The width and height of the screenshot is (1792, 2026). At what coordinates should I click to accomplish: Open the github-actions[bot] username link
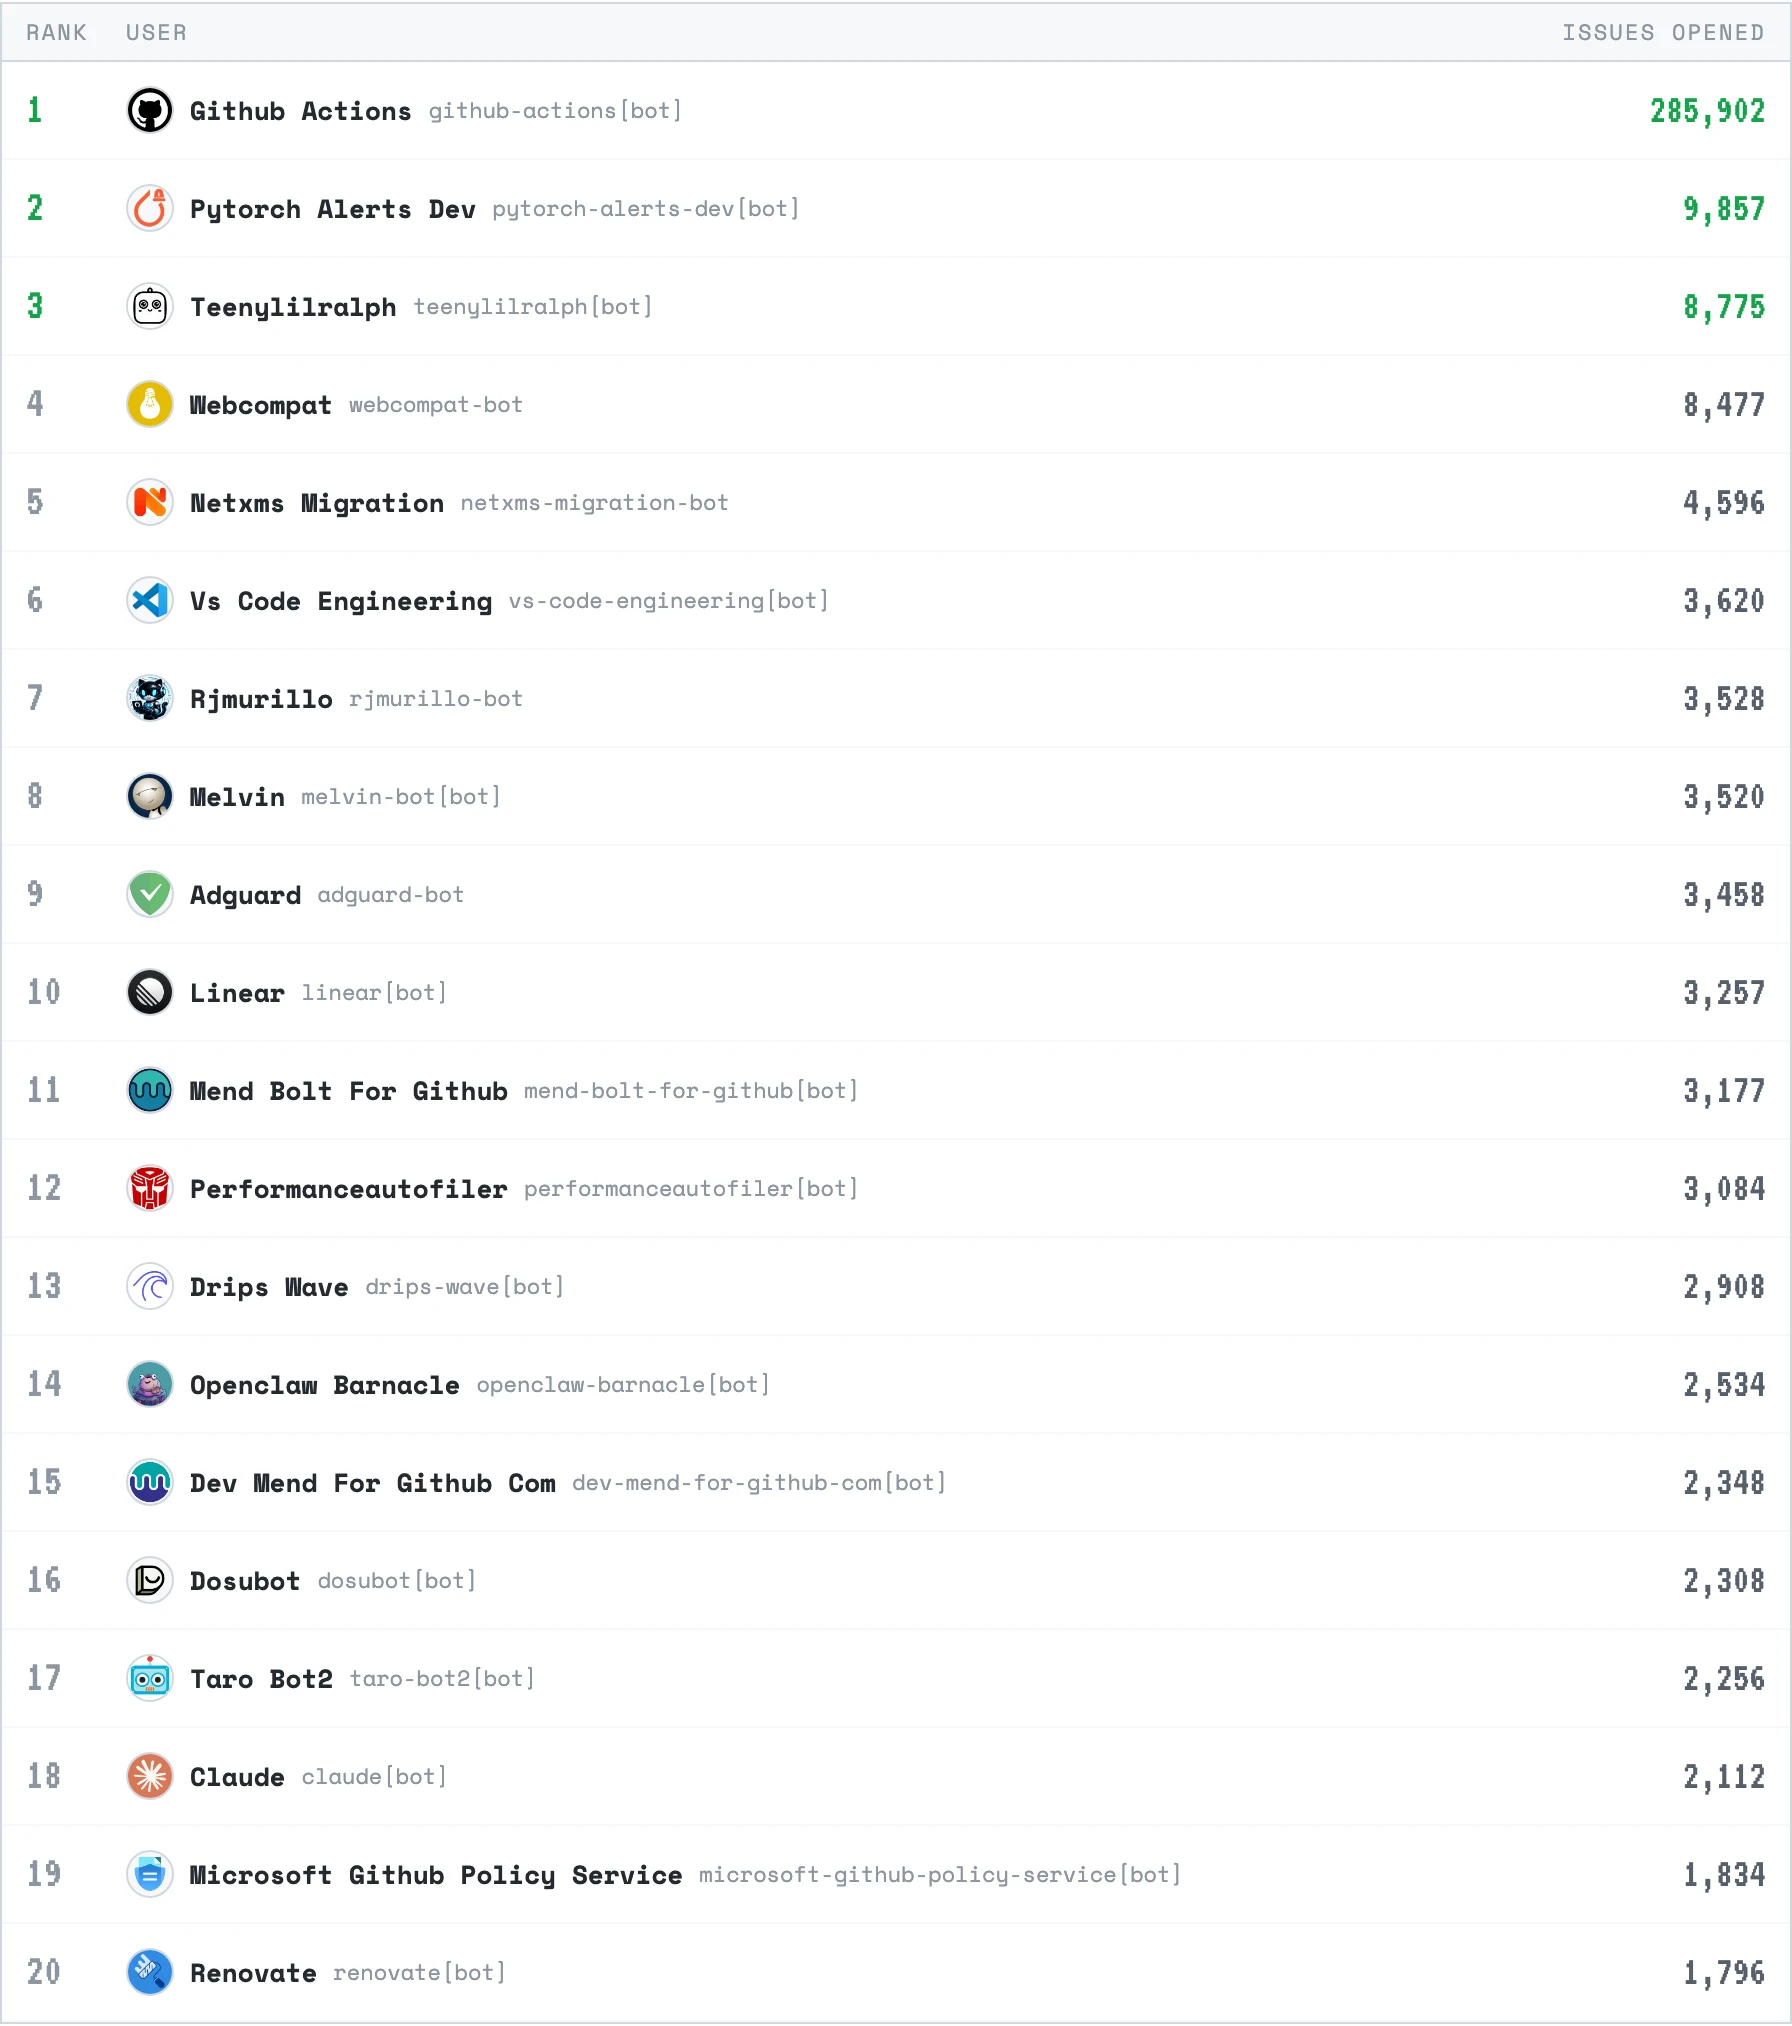click(555, 111)
